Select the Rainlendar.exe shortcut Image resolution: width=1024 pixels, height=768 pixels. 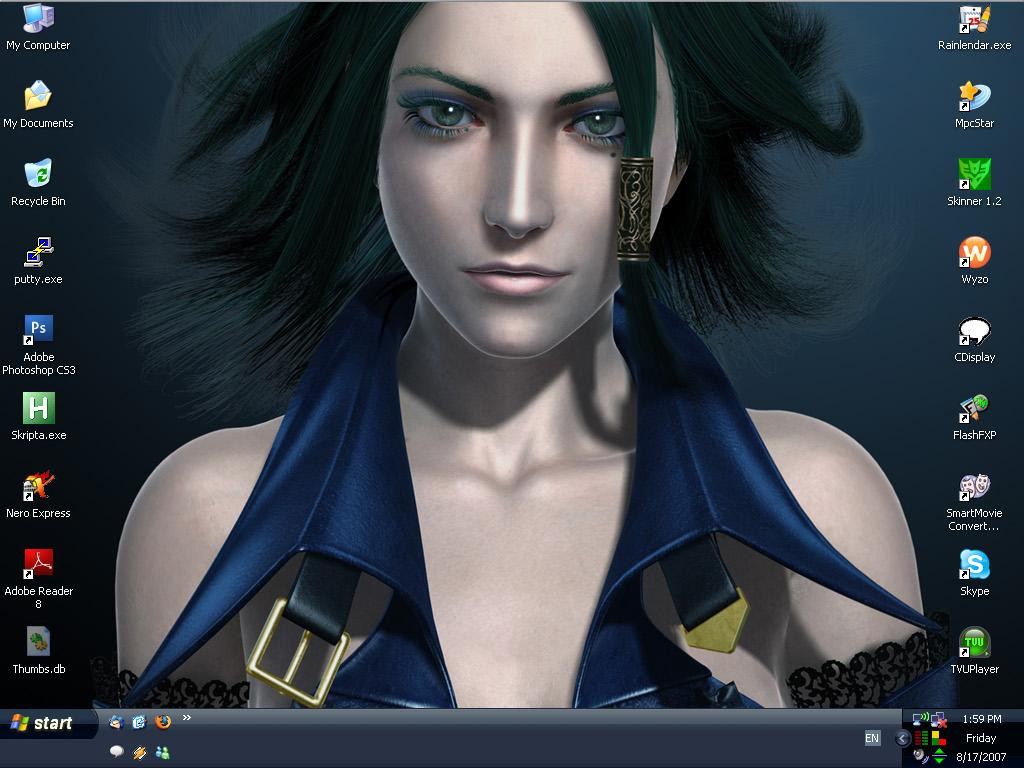974,26
